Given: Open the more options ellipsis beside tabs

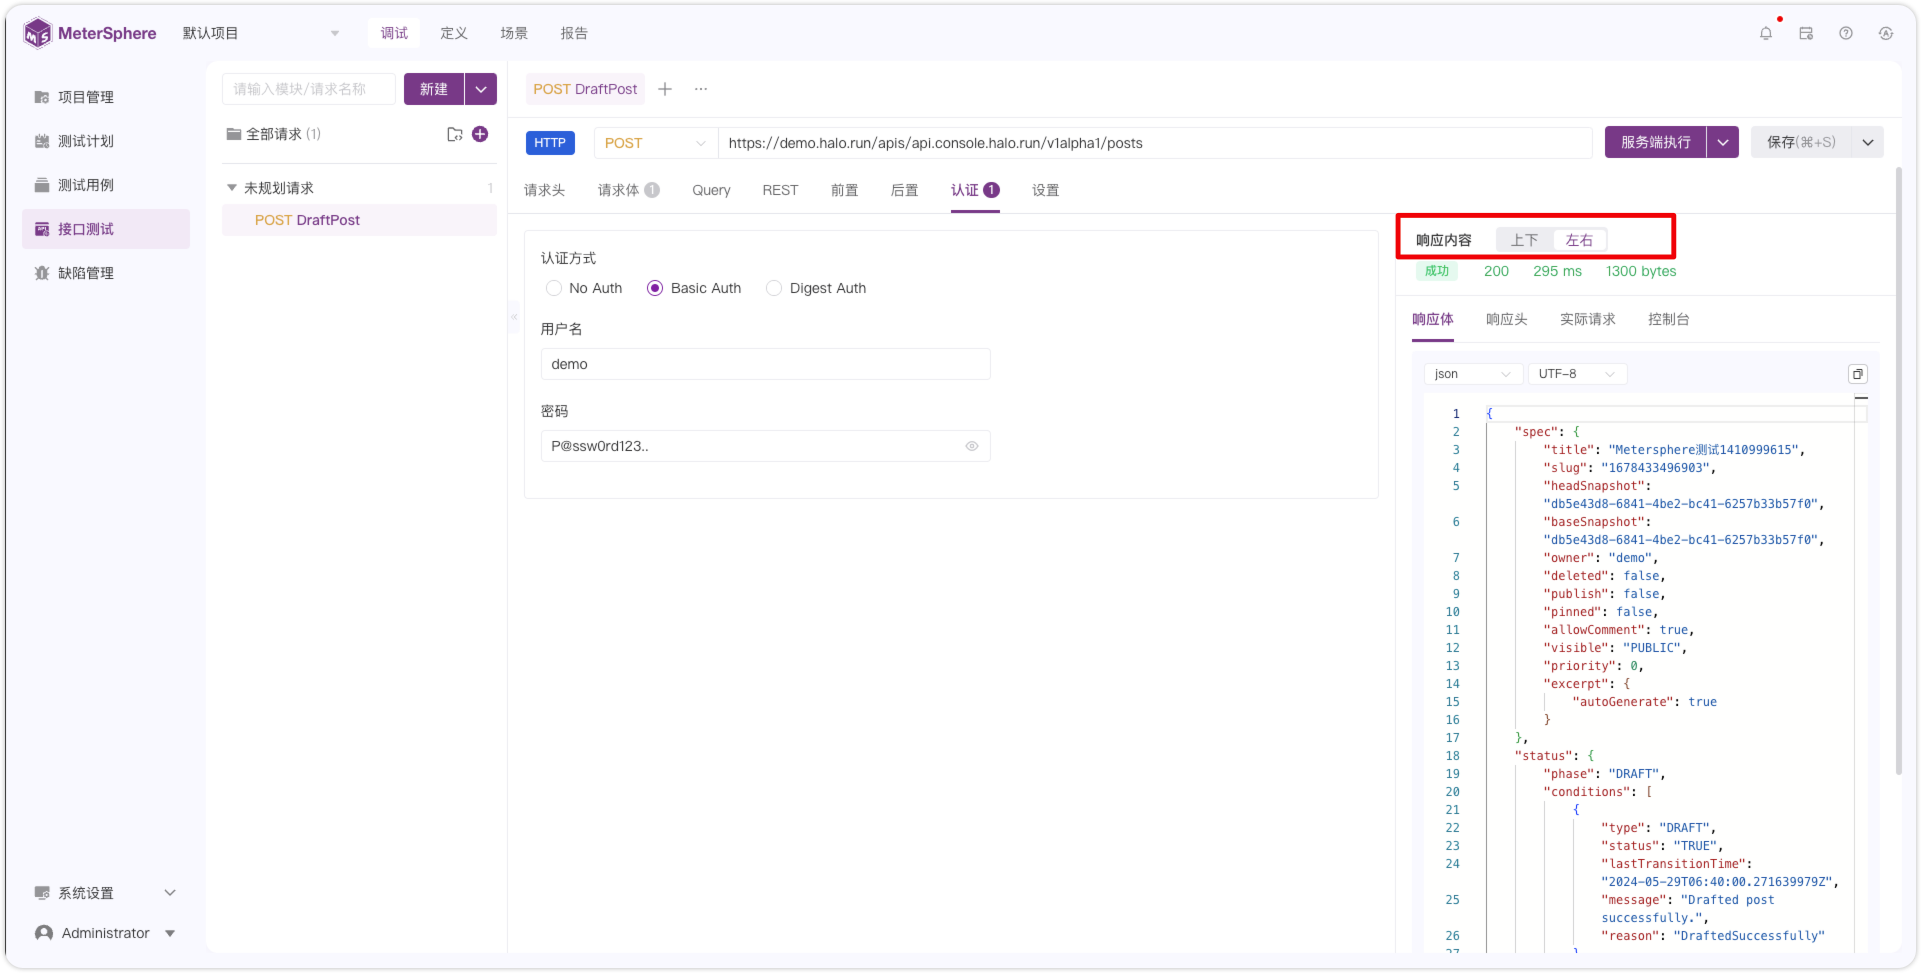Looking at the screenshot, I should coord(701,89).
